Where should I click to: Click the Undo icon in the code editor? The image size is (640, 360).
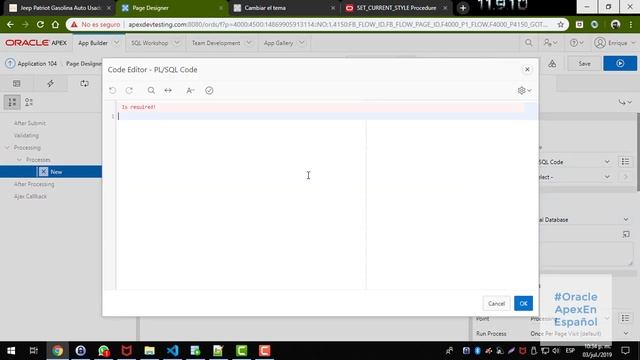click(113, 90)
